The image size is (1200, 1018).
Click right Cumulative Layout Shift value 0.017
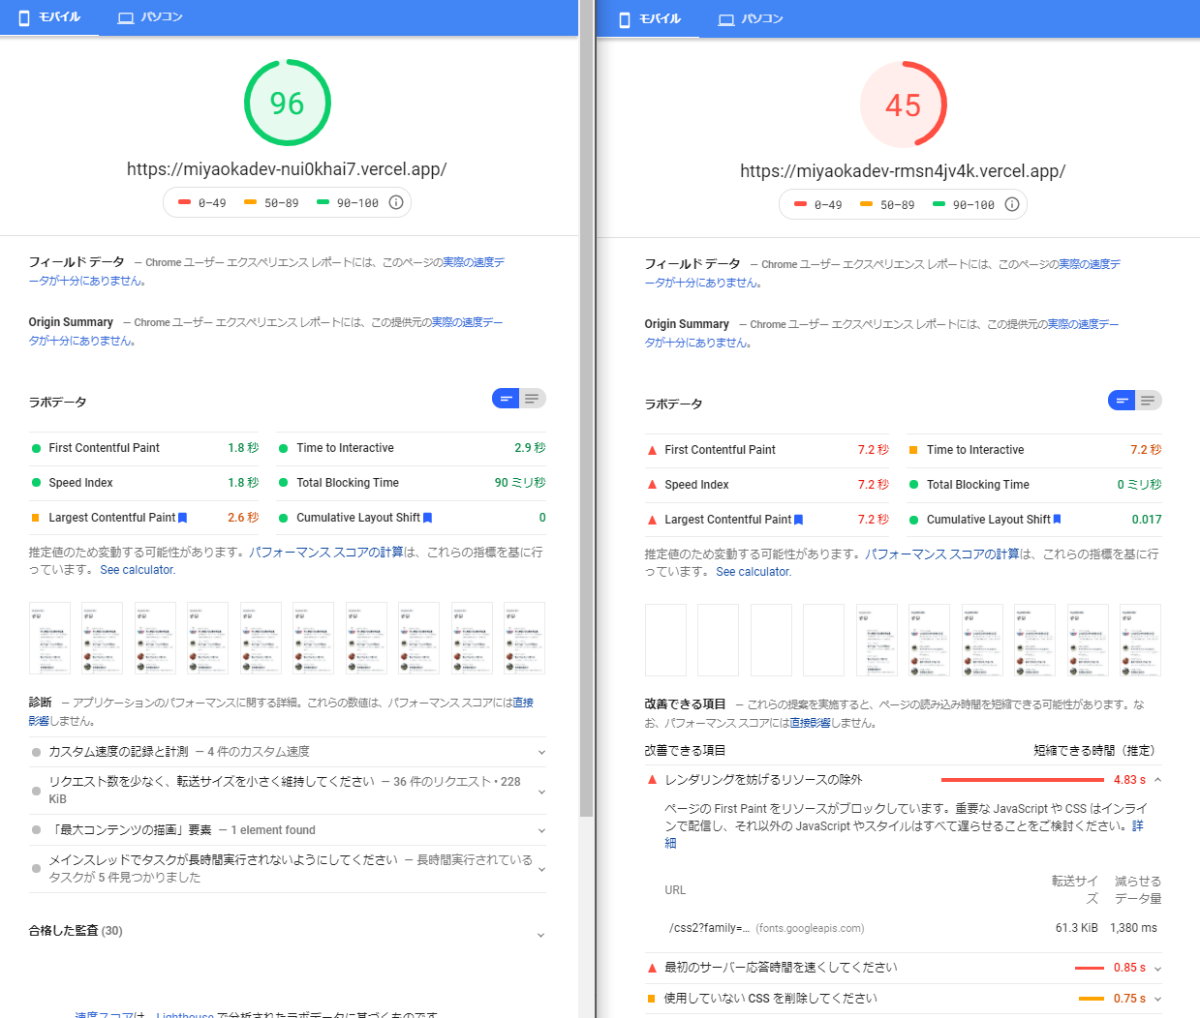(x=1147, y=520)
